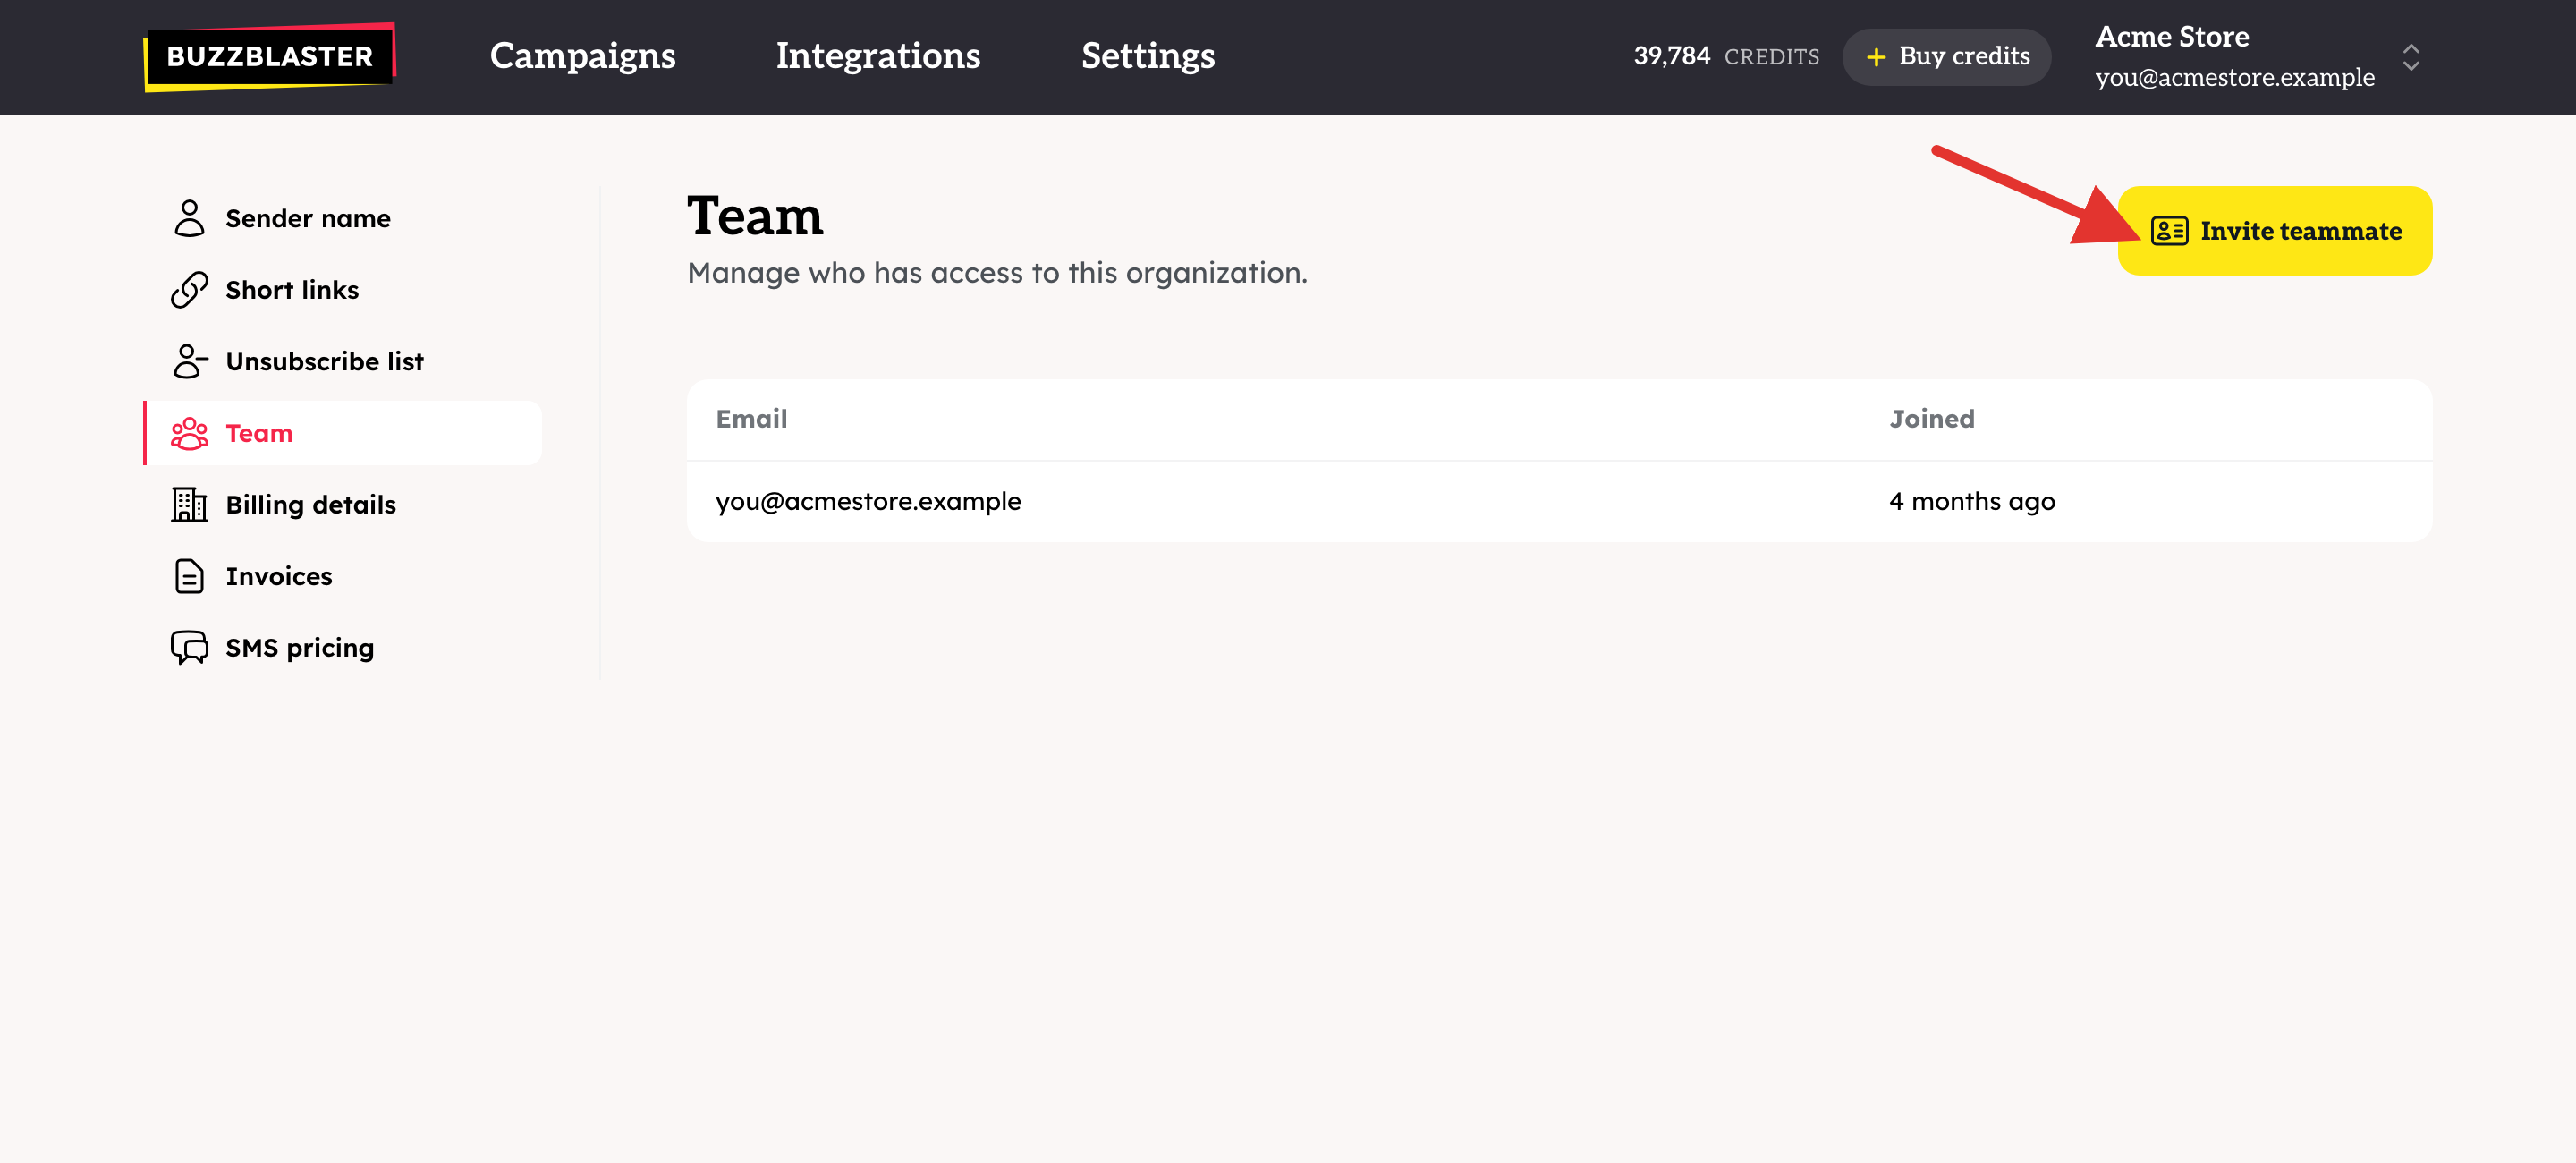Open SMS pricing label
Image resolution: width=2576 pixels, height=1163 pixels.
(x=299, y=647)
